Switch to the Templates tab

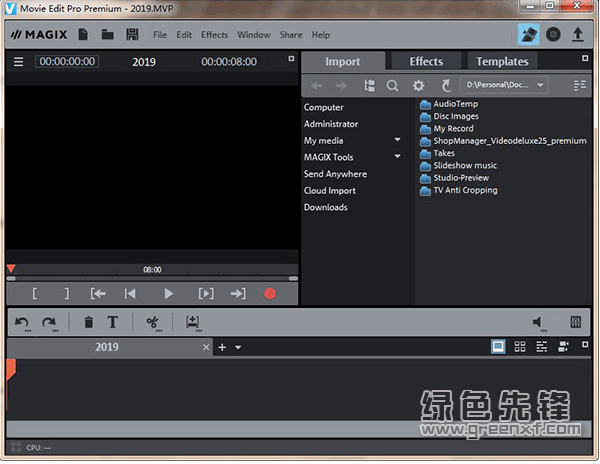point(502,62)
